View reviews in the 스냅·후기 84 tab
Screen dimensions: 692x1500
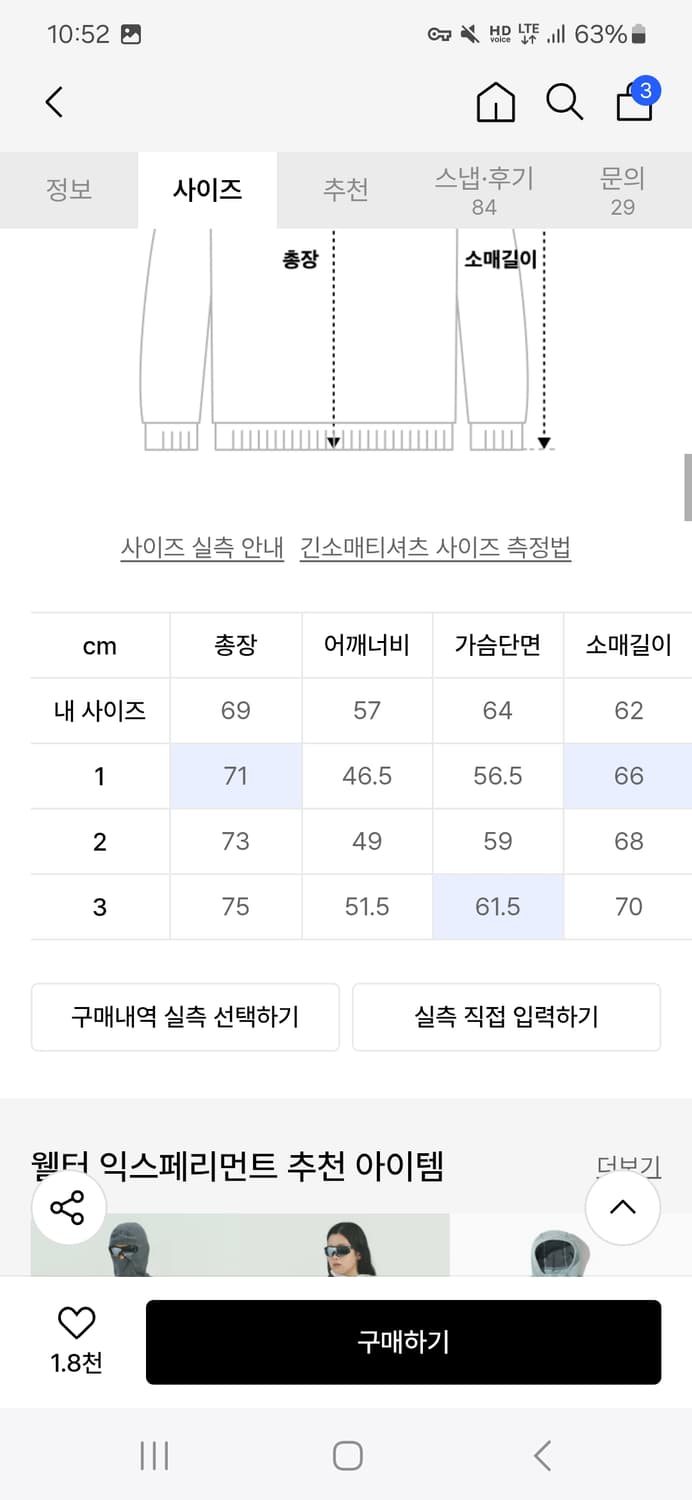point(484,189)
